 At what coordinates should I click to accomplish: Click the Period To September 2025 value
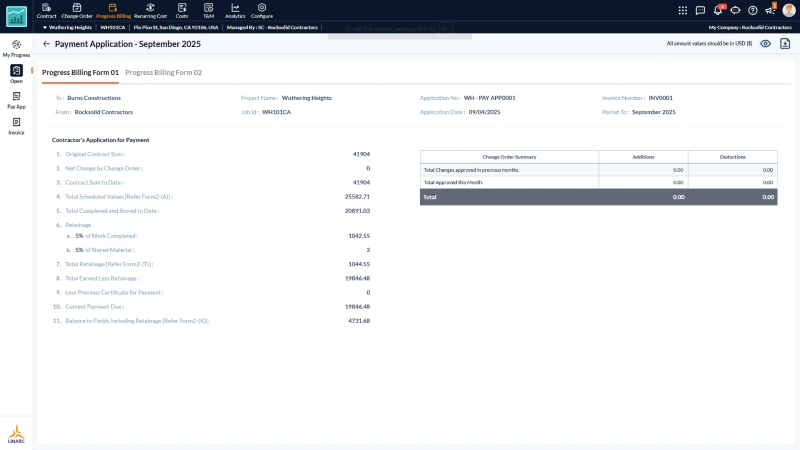pyautogui.click(x=654, y=112)
